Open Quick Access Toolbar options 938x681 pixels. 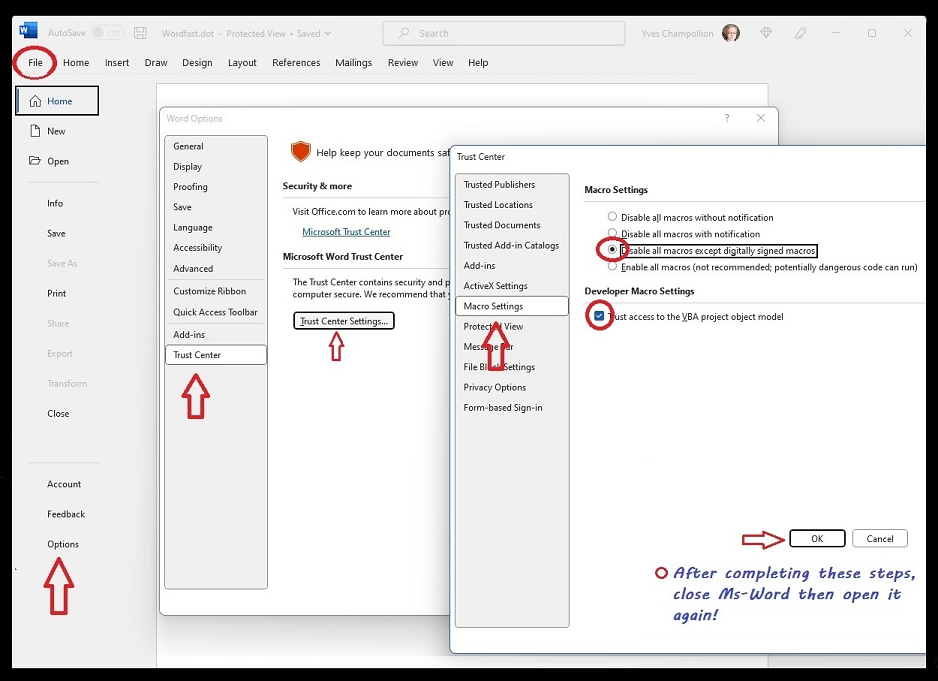216,312
